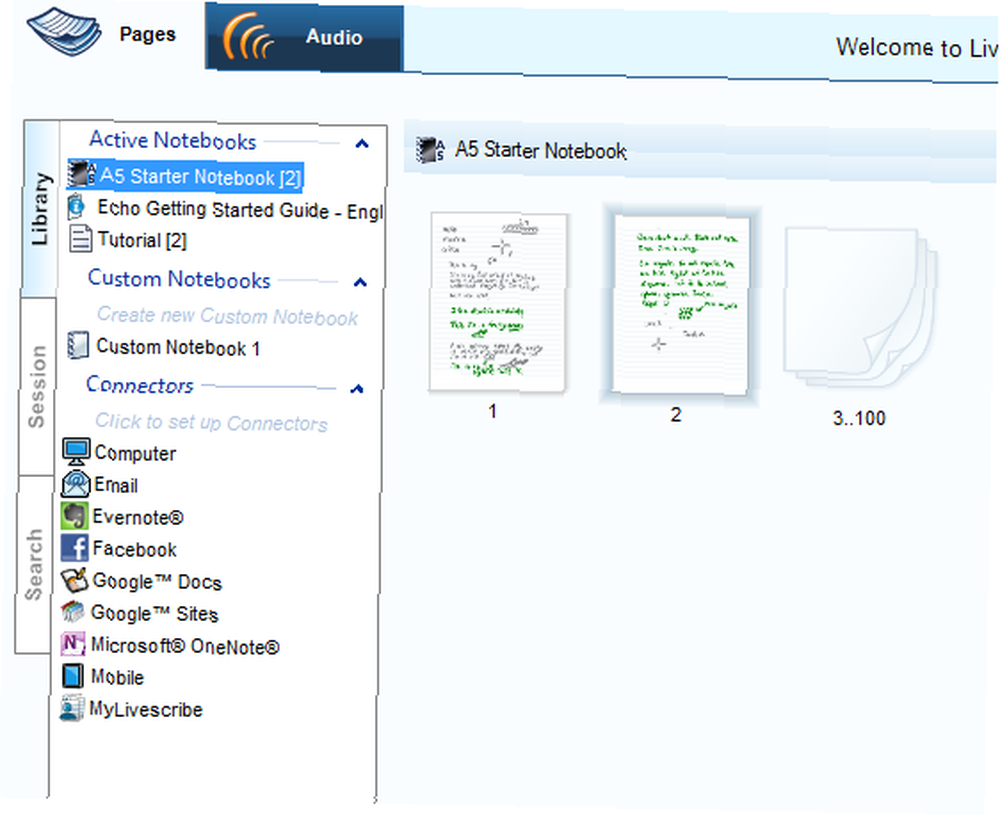Open the Session side tab
Image resolution: width=1000 pixels, height=818 pixels.
point(37,386)
